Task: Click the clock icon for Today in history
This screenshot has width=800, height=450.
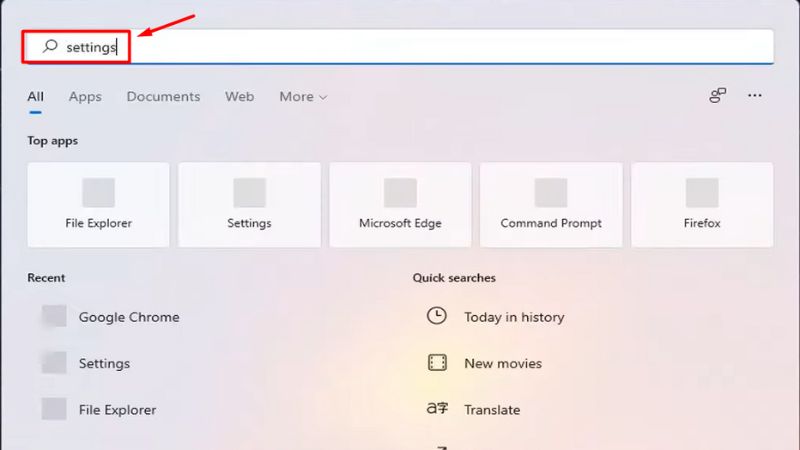Action: tap(437, 316)
